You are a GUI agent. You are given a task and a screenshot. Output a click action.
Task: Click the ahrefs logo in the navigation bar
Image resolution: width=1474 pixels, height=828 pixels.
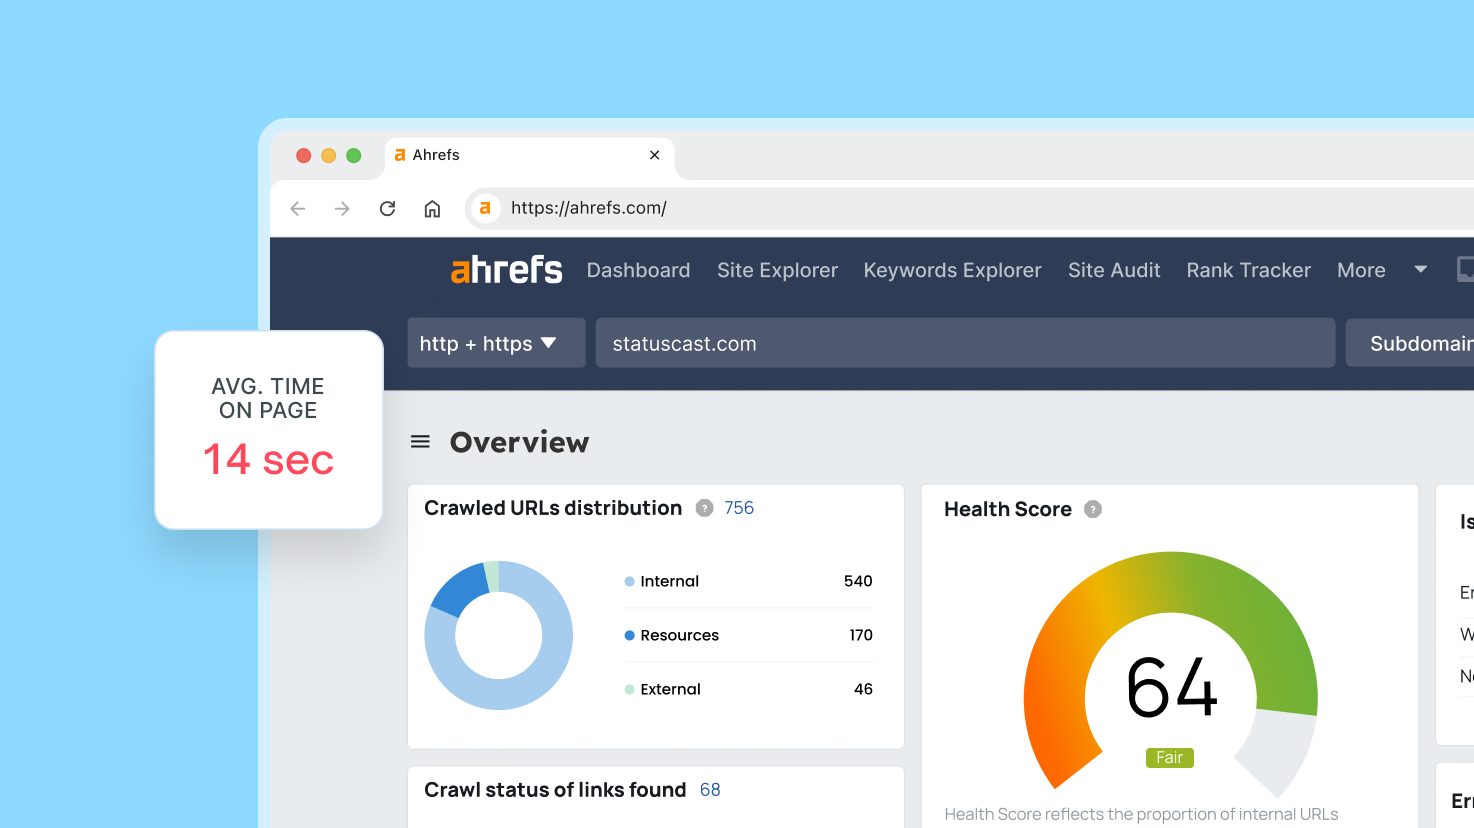pyautogui.click(x=506, y=270)
